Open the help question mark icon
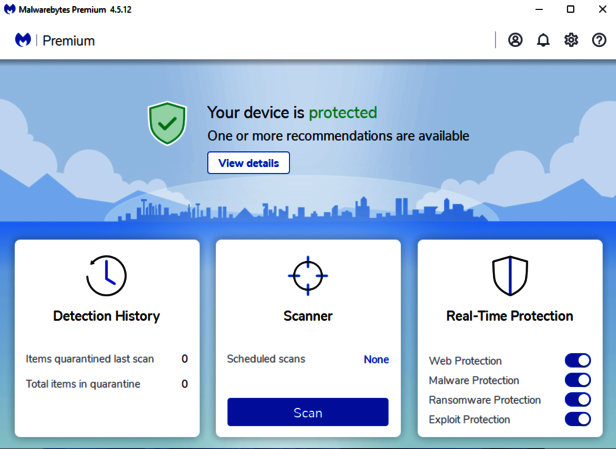The height and width of the screenshot is (449, 616). tap(599, 40)
